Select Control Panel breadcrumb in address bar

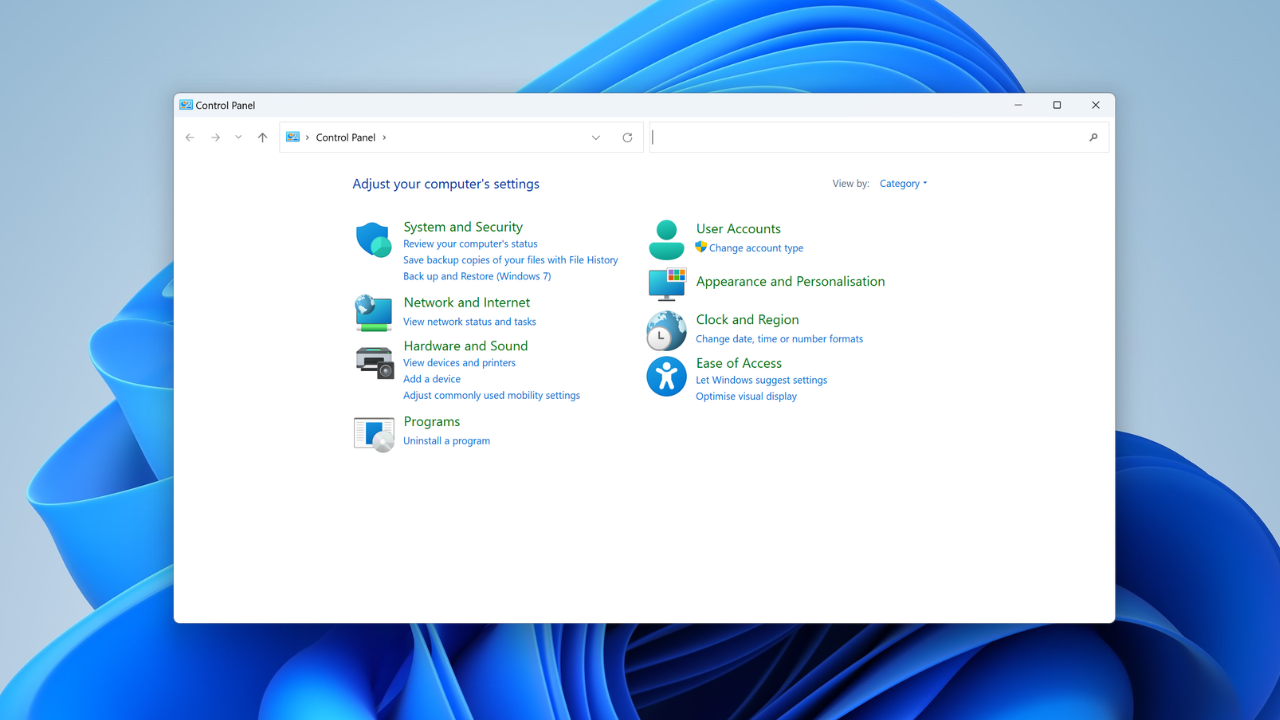coord(346,138)
